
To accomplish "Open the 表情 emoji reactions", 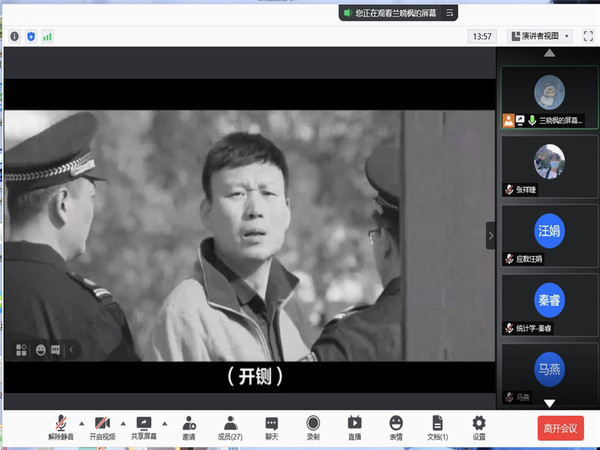I will point(396,427).
